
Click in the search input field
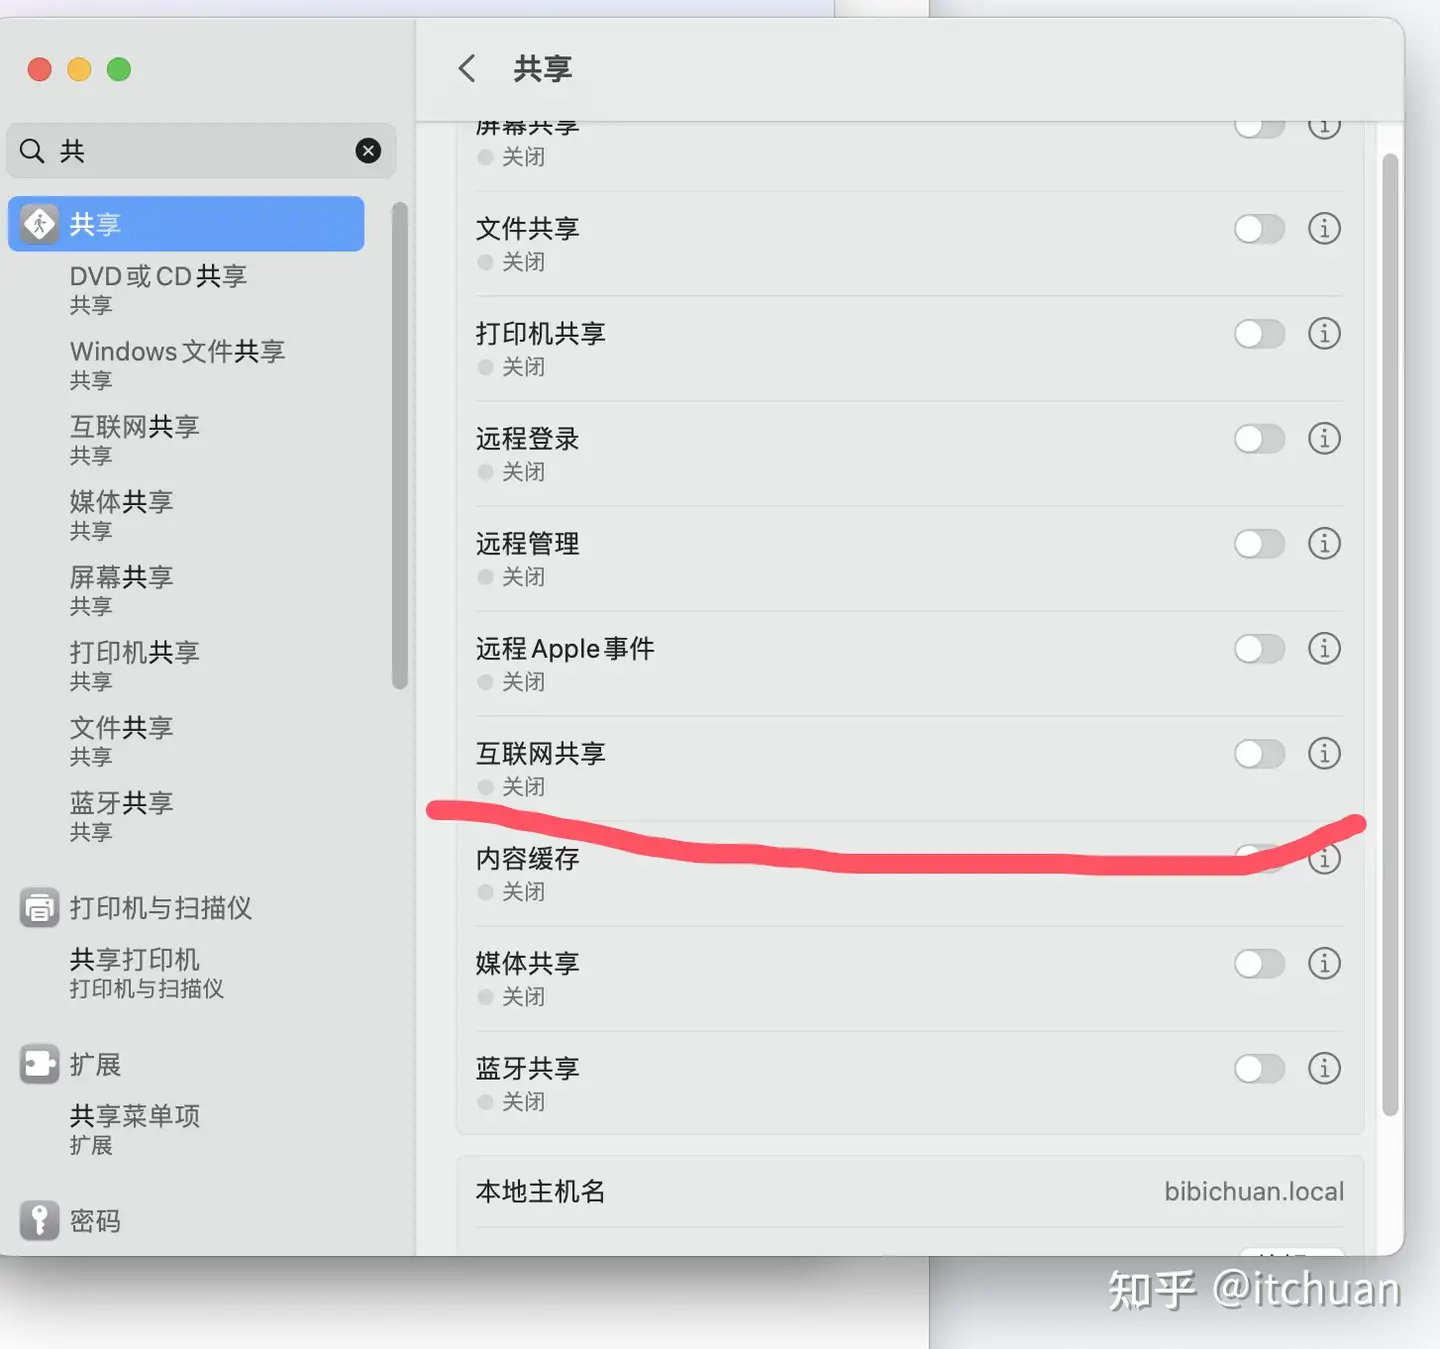200,151
